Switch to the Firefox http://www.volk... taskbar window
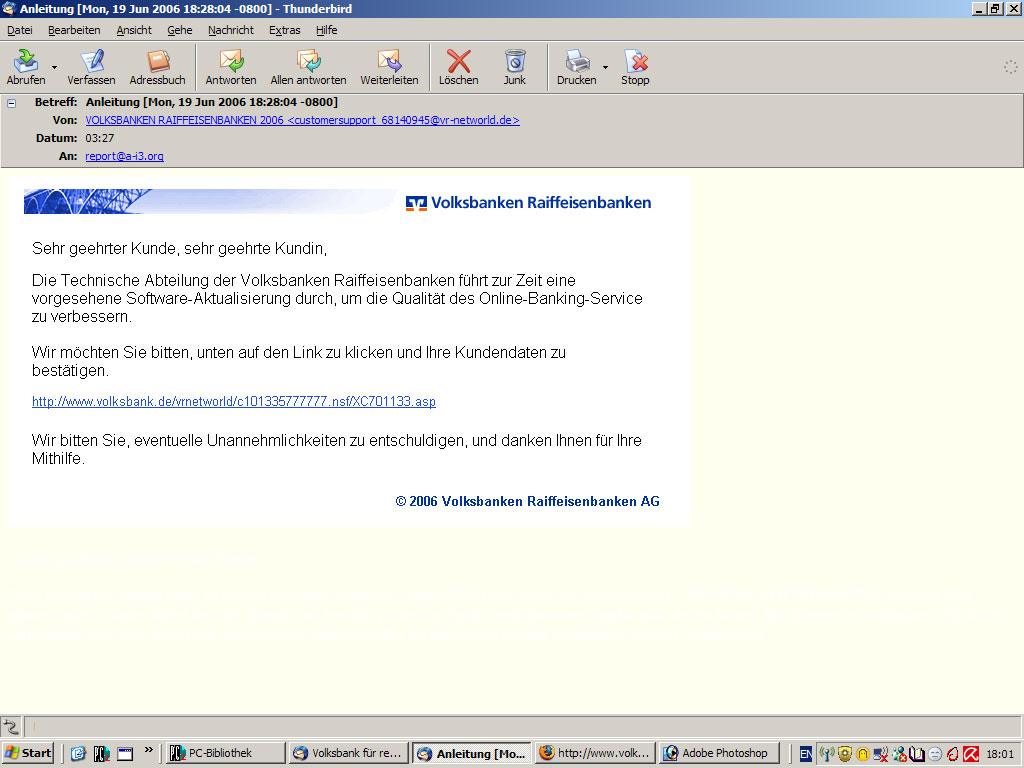The height and width of the screenshot is (768, 1024). coord(595,753)
